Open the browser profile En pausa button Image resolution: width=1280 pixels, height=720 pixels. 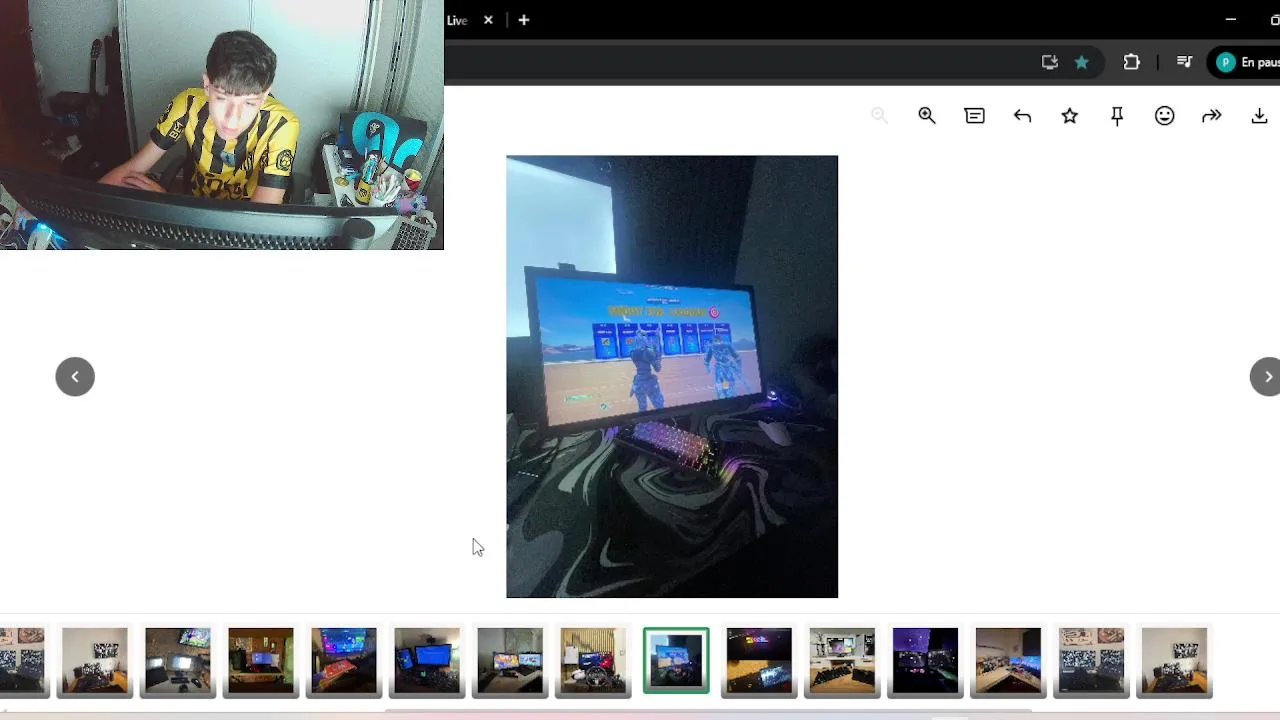(1246, 62)
